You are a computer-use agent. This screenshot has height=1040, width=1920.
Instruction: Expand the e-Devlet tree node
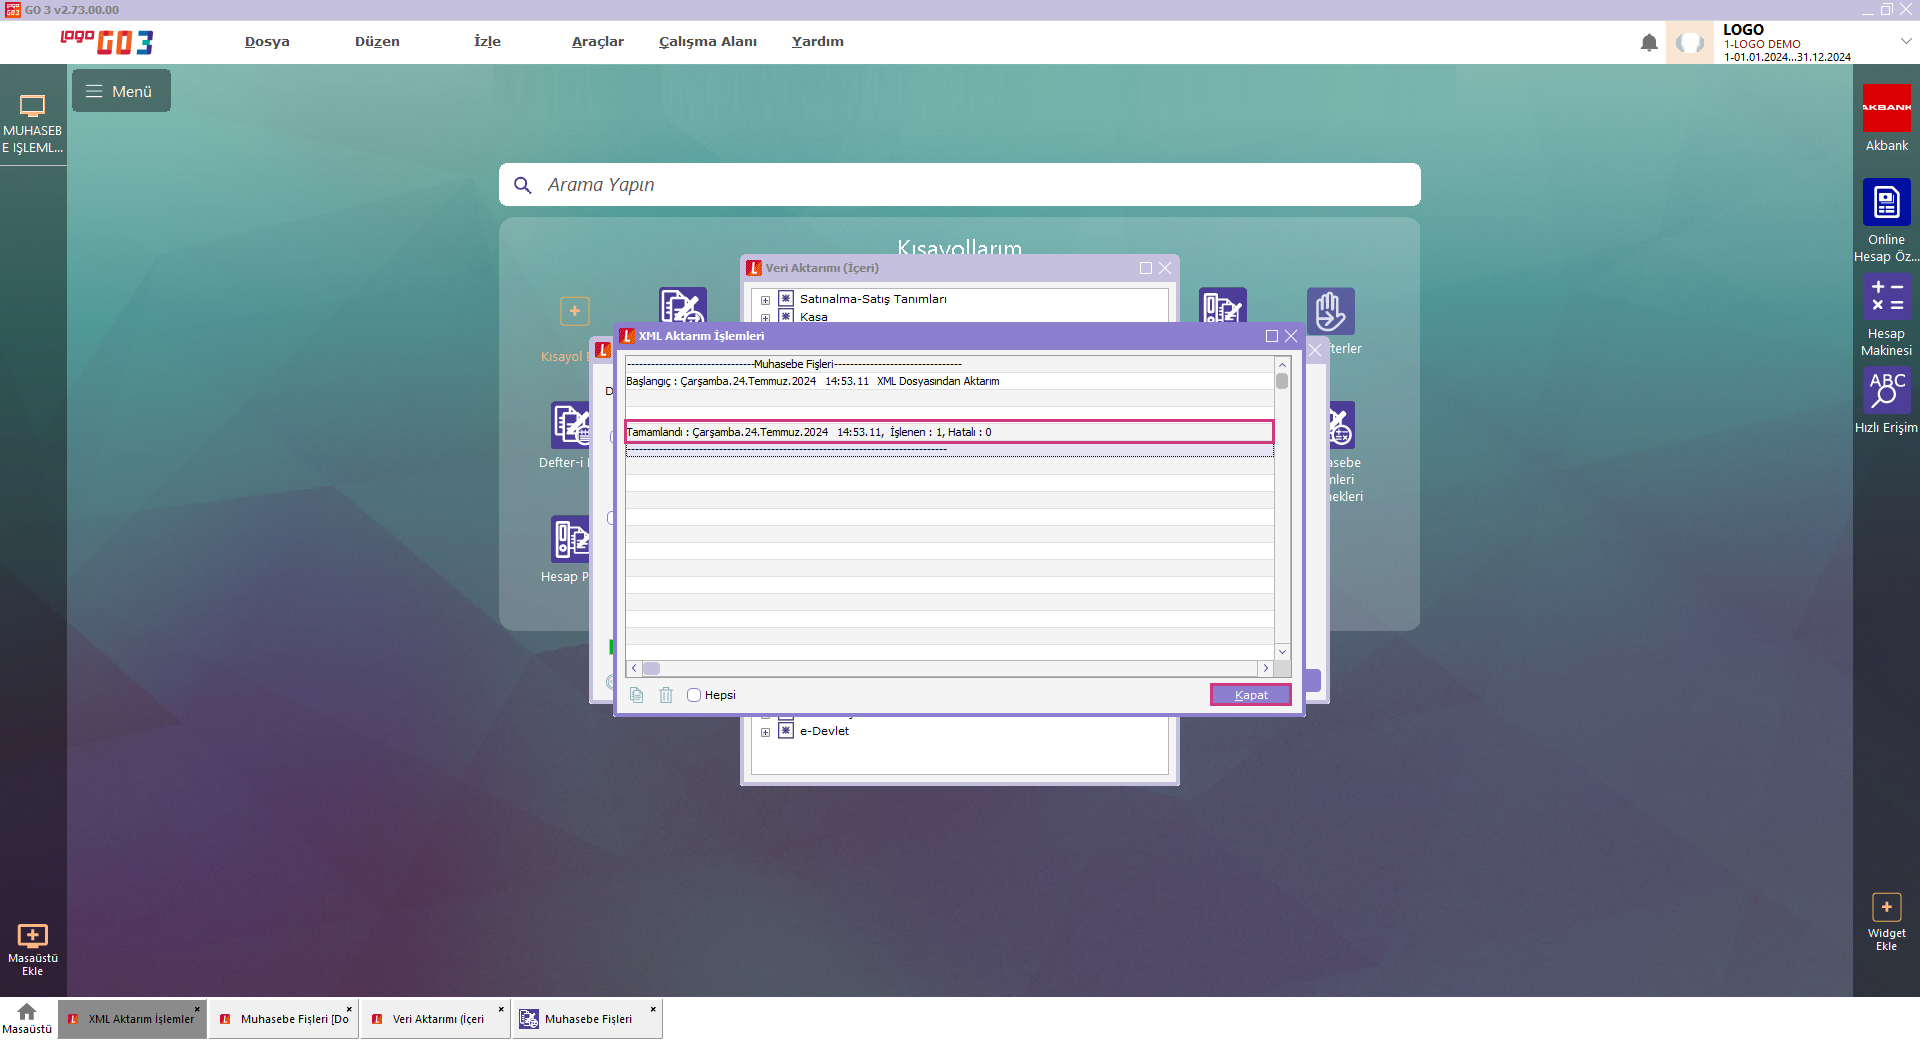coord(766,732)
